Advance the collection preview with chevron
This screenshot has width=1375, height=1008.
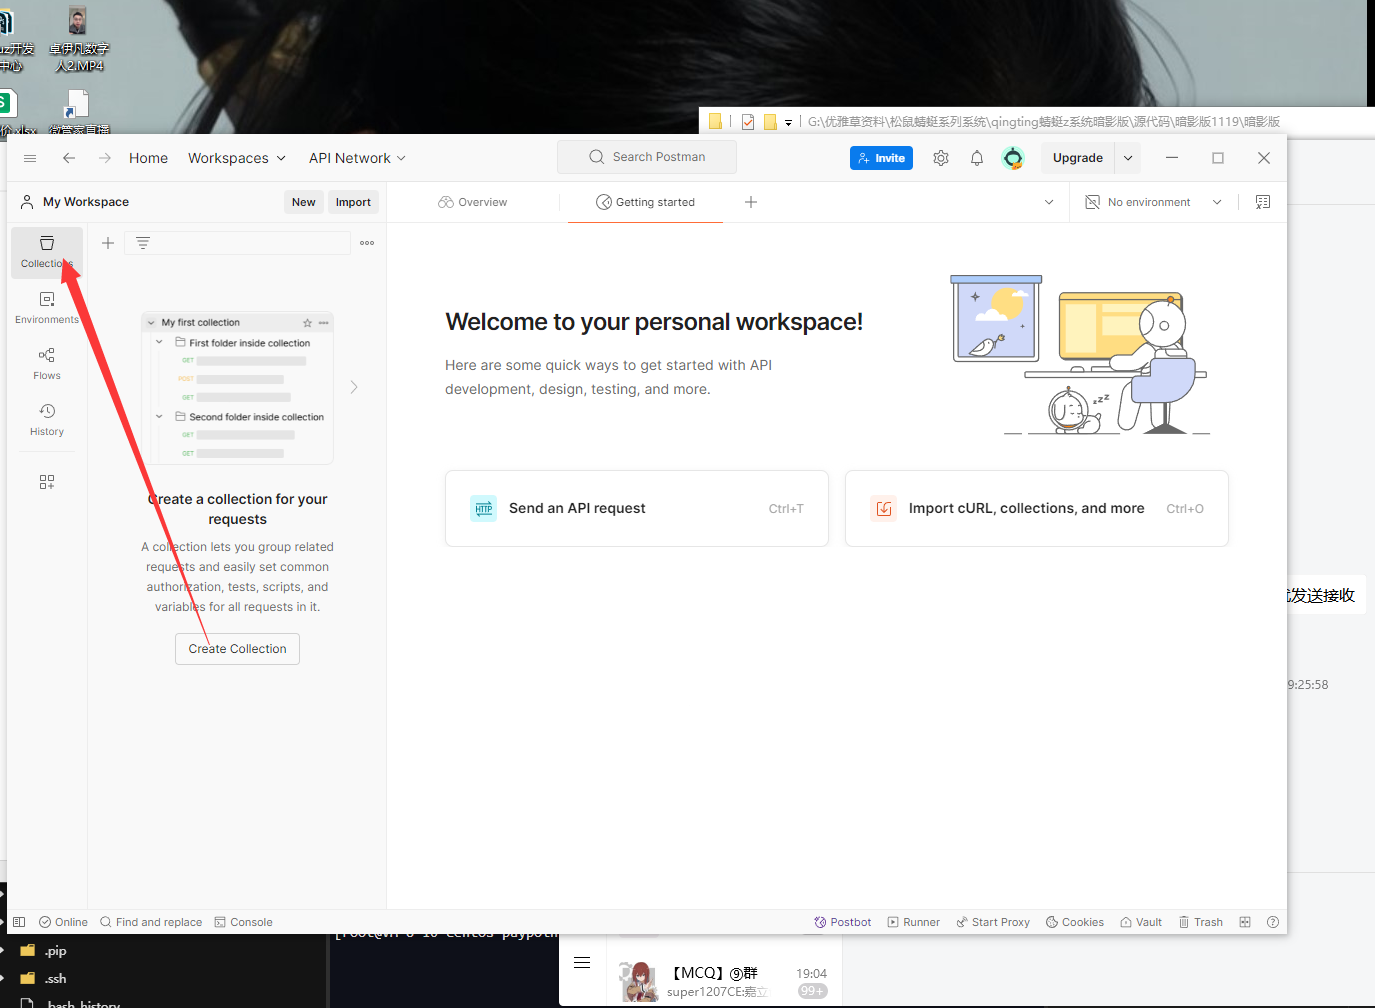point(354,387)
